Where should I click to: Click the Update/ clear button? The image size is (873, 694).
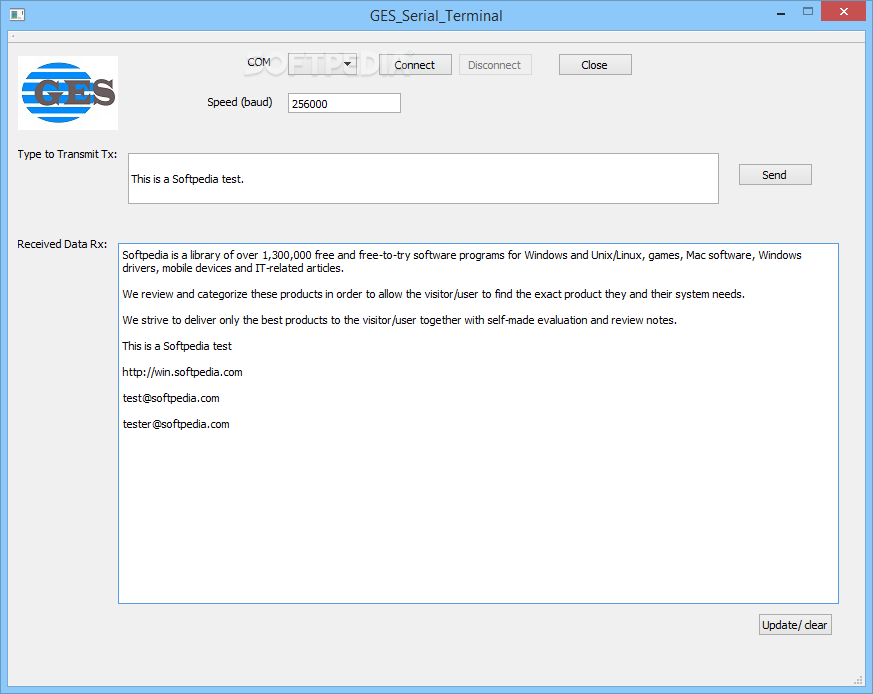click(795, 625)
